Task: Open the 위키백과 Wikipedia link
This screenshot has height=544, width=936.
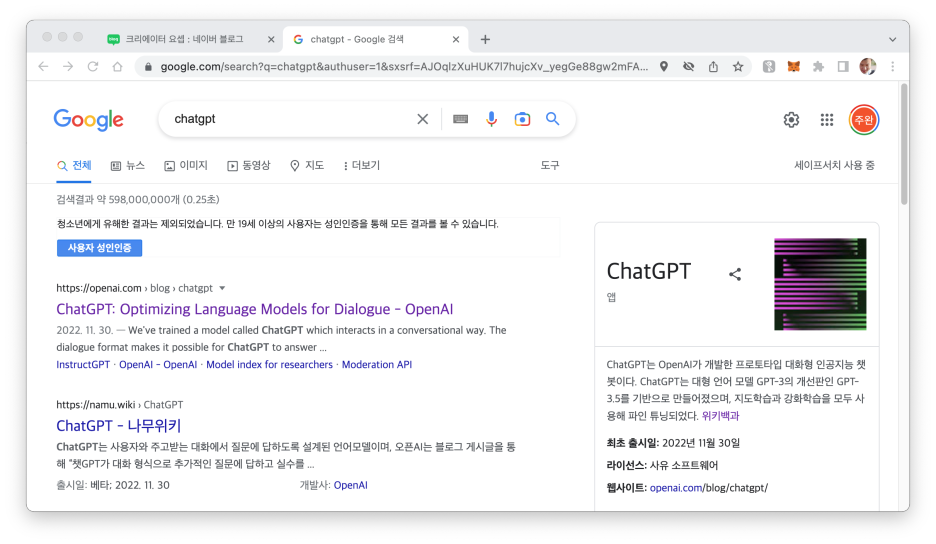Action: (x=720, y=416)
